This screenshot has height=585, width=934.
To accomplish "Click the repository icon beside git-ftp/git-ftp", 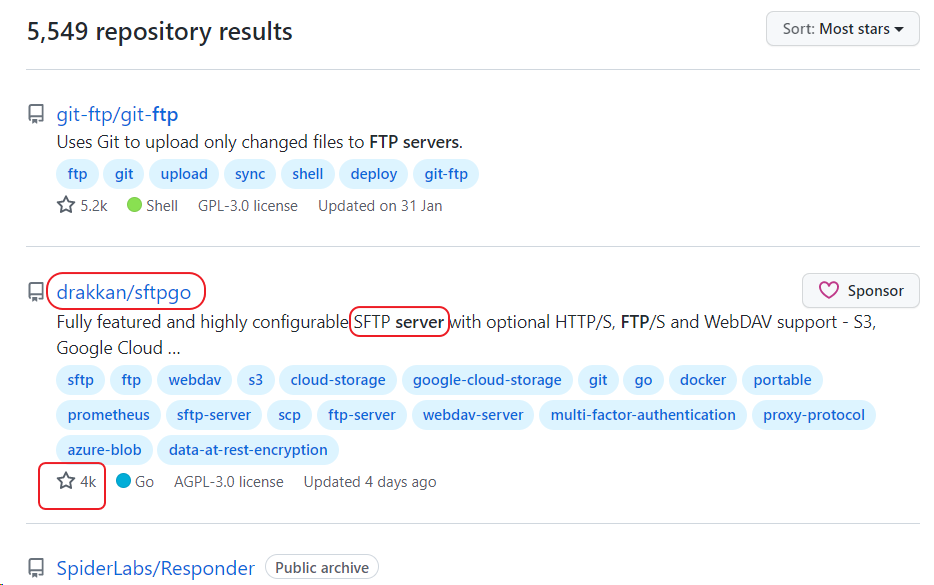I will [x=35, y=114].
